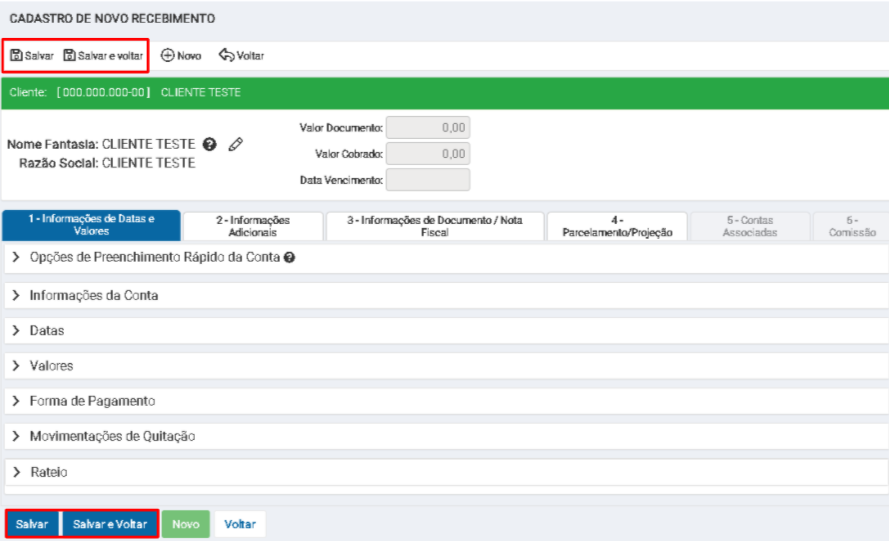Click the pencil edit icon beside CLIENTE TESTE

point(236,144)
